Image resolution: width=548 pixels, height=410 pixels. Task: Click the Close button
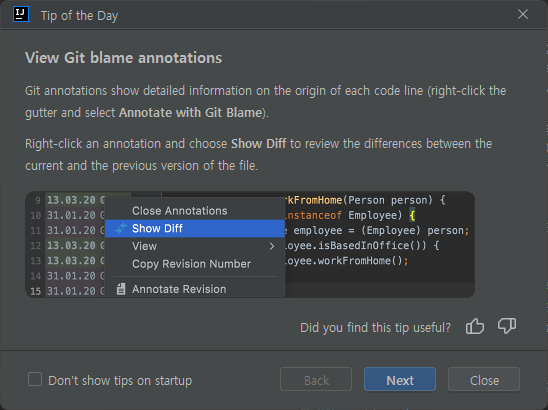tap(484, 380)
